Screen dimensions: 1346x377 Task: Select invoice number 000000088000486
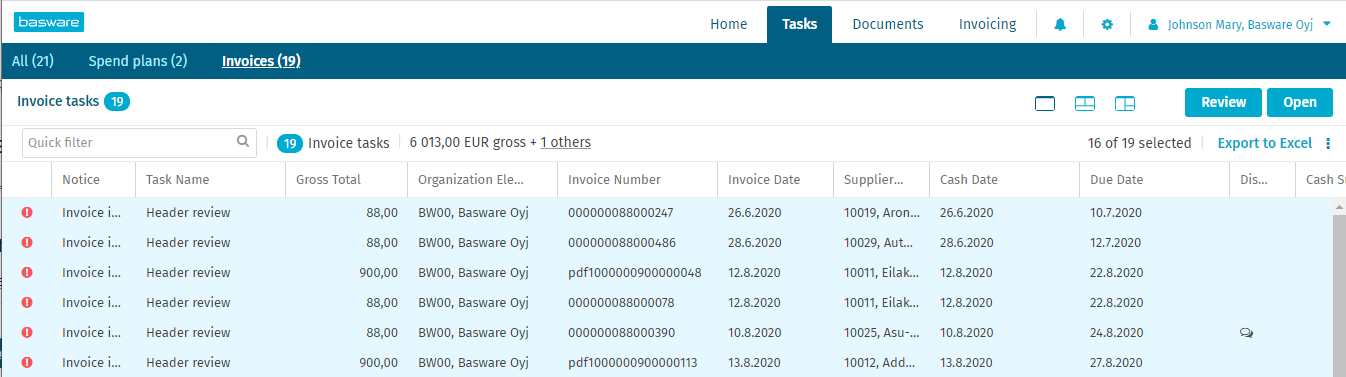point(621,242)
